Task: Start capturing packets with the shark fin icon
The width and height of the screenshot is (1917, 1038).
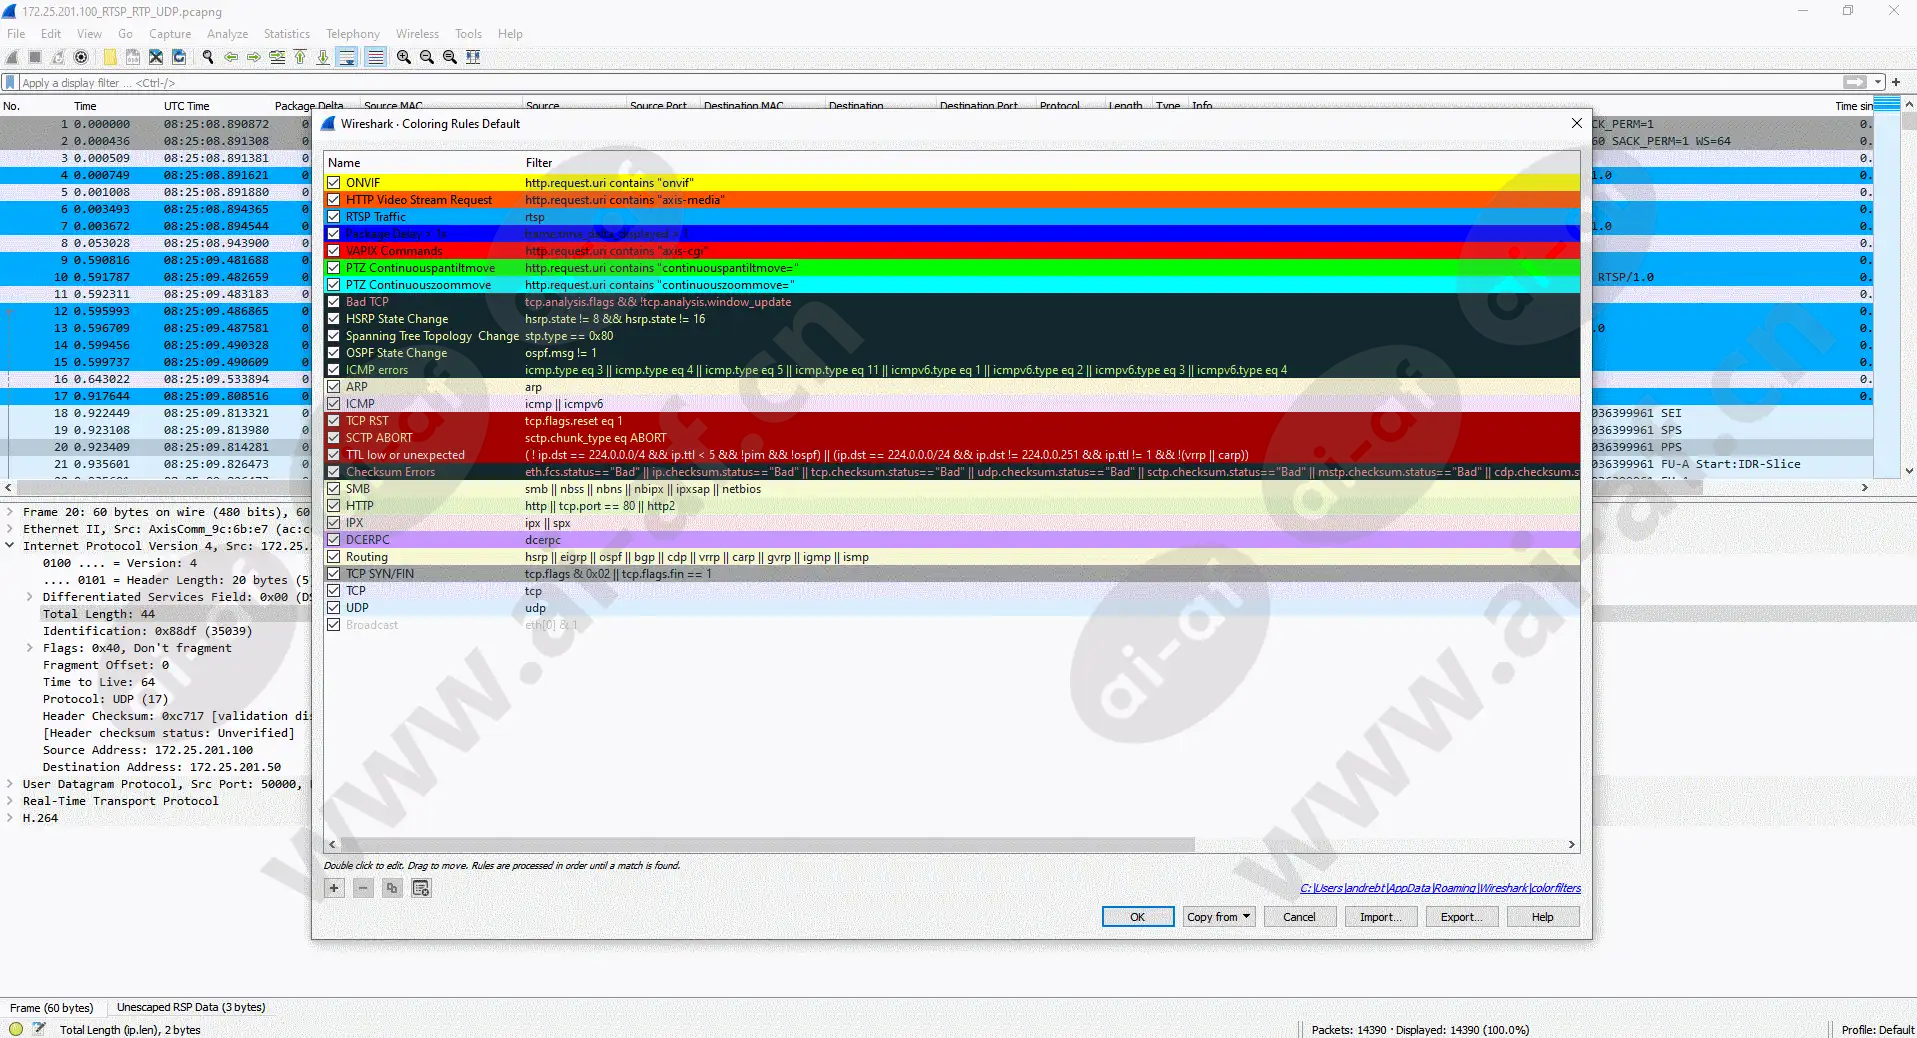Action: coord(13,57)
